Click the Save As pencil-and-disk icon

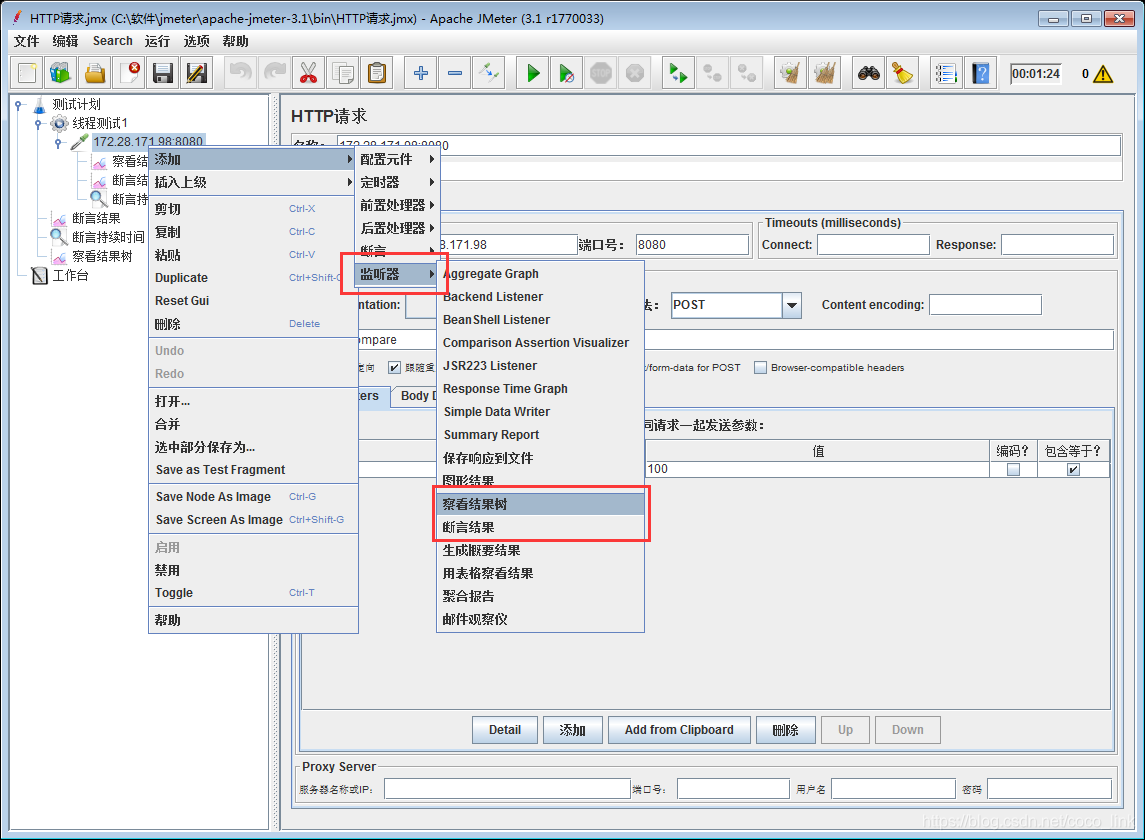pos(197,73)
